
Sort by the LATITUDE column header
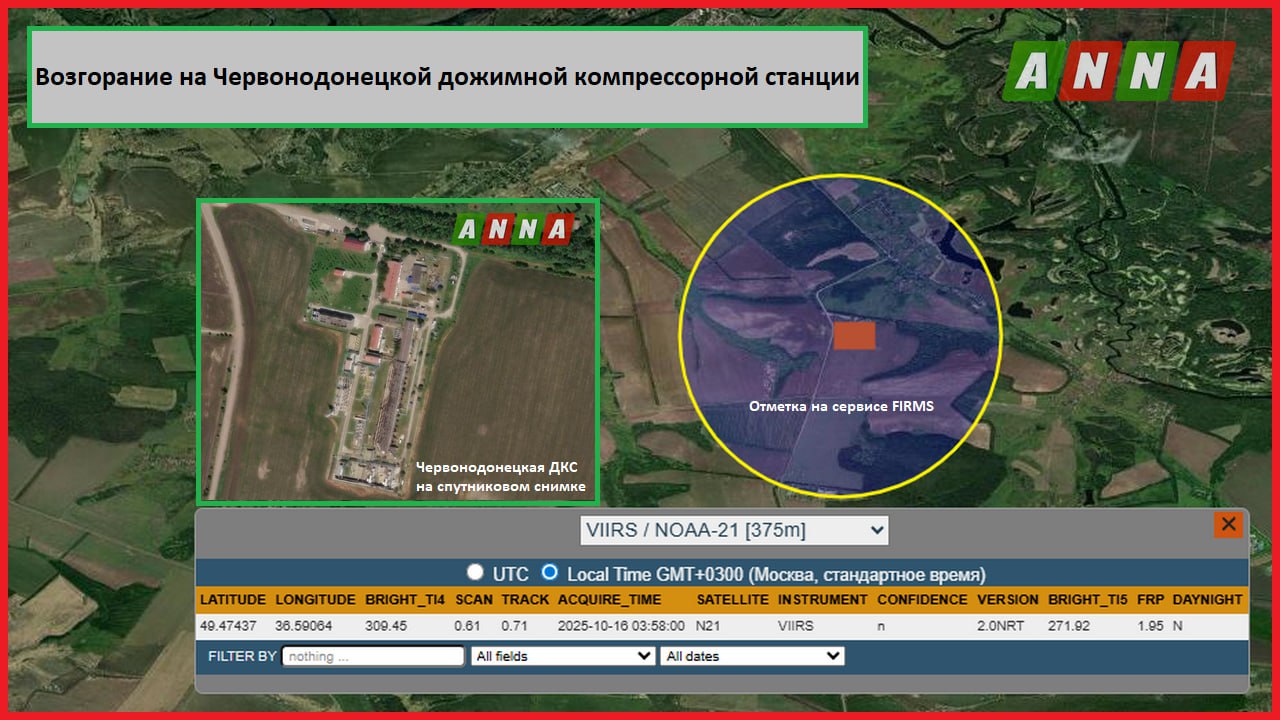coord(233,600)
